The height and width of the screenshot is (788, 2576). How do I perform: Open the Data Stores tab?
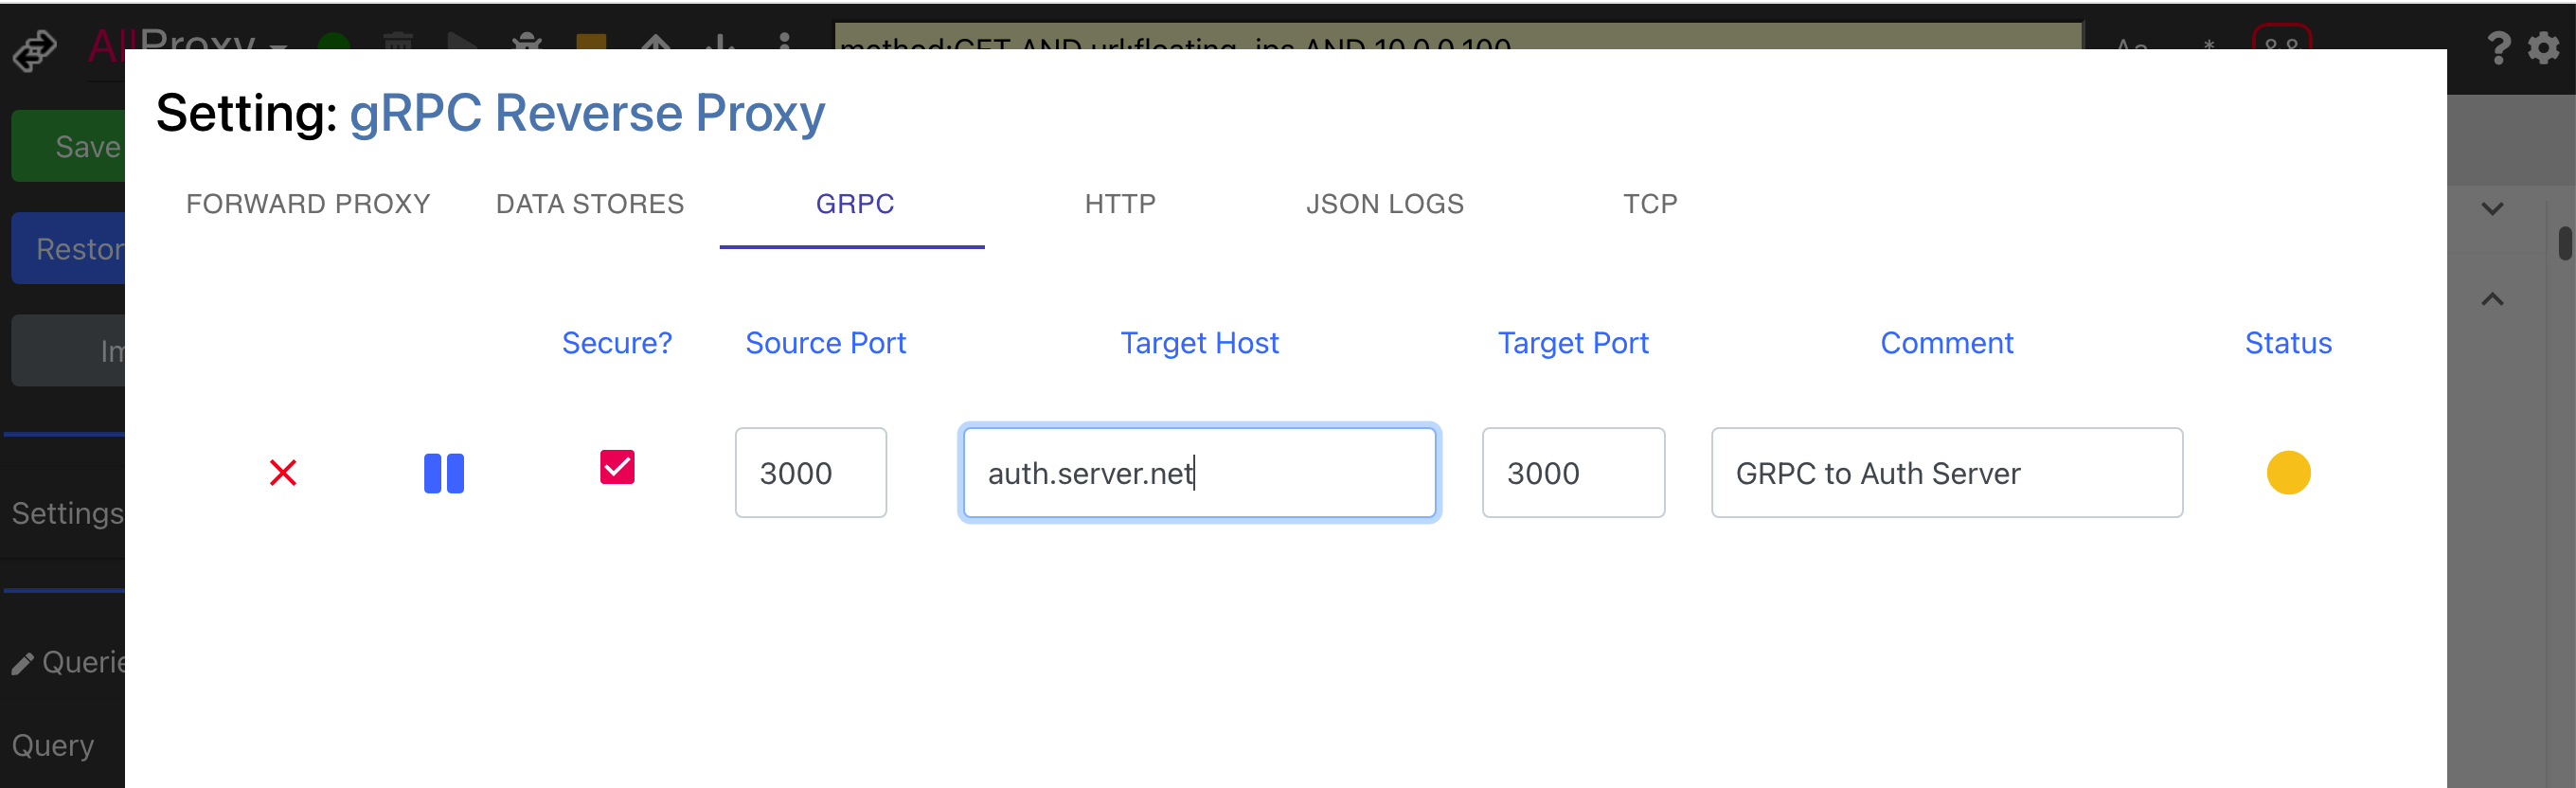[x=590, y=204]
